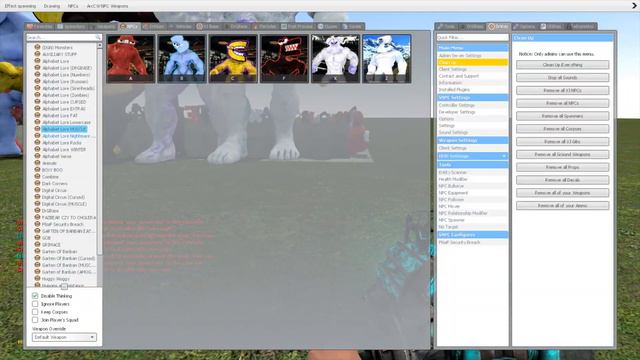
Task: Click the NPCs tab icon
Action: coord(123,27)
